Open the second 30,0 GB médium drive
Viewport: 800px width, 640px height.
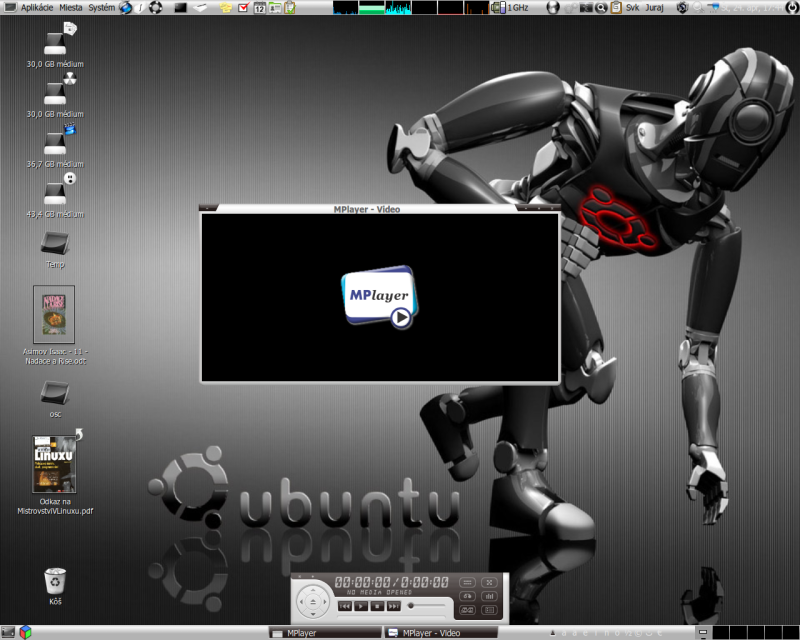(x=55, y=96)
